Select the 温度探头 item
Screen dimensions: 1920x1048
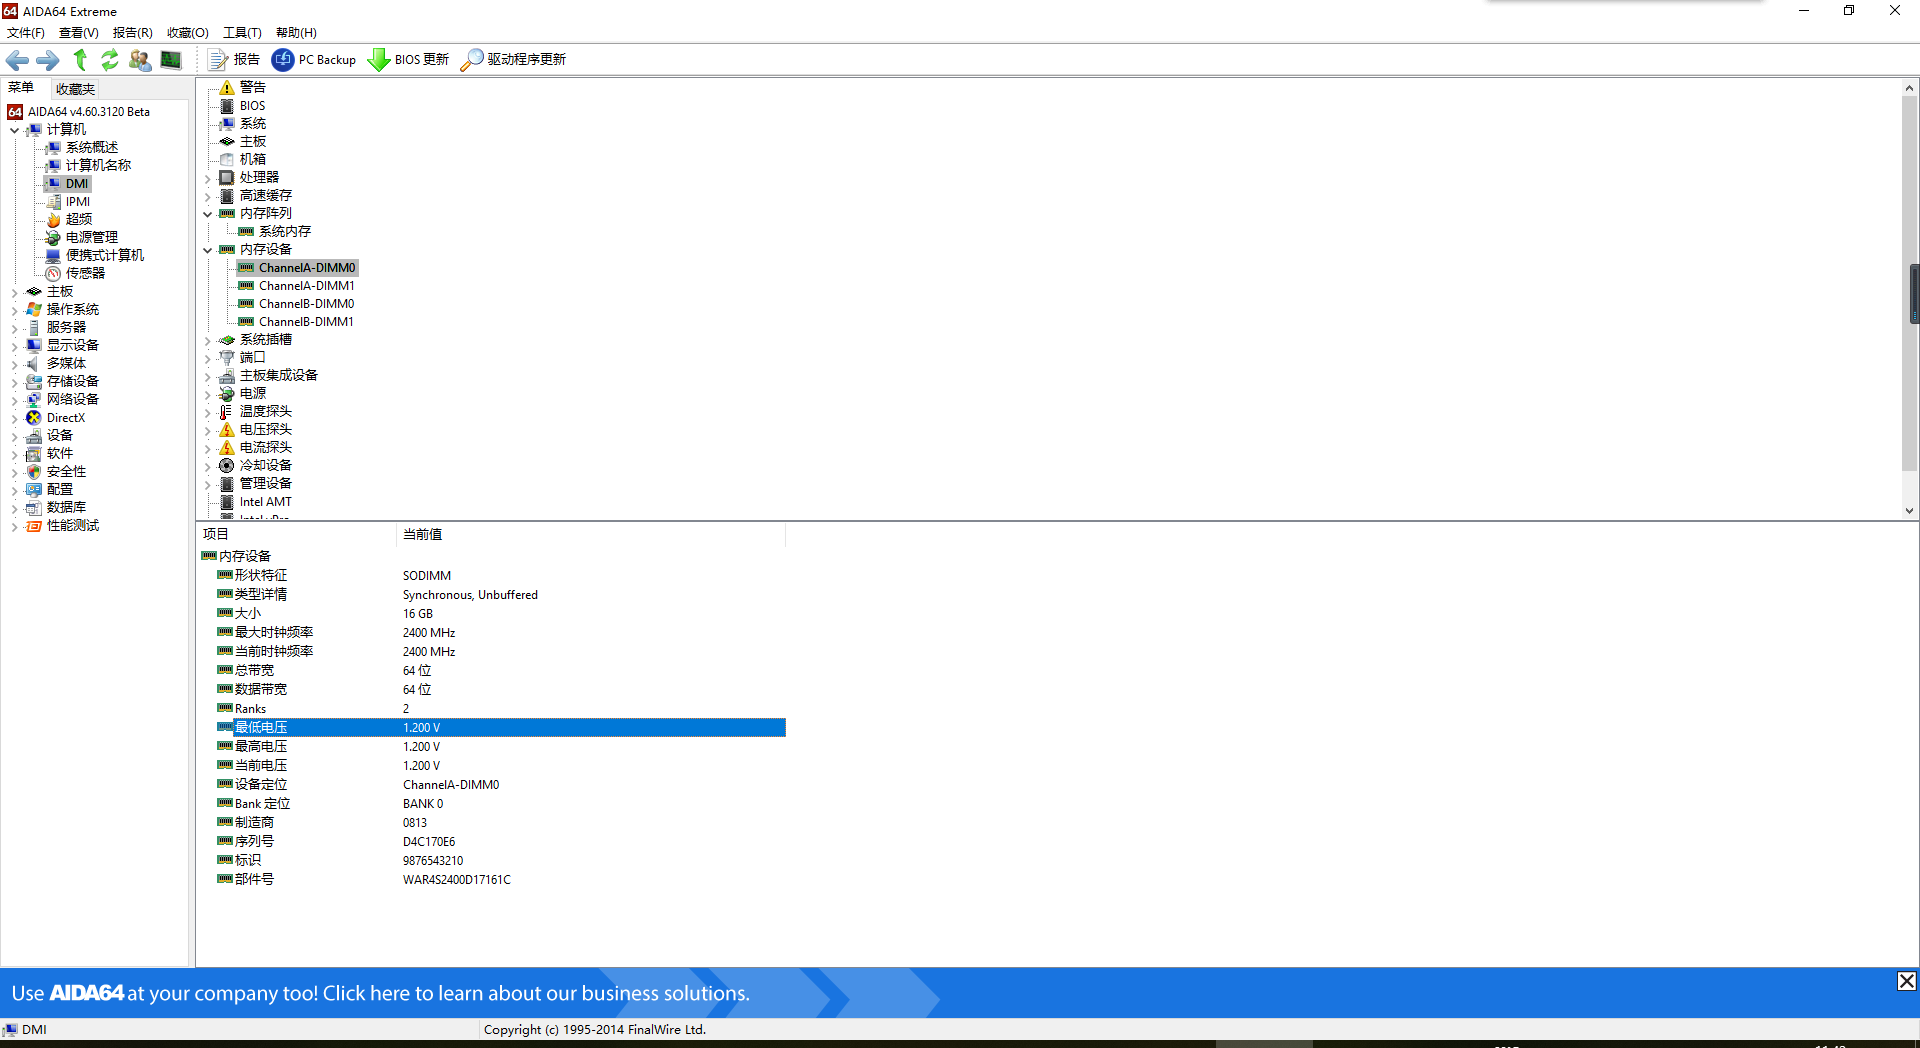pos(265,412)
